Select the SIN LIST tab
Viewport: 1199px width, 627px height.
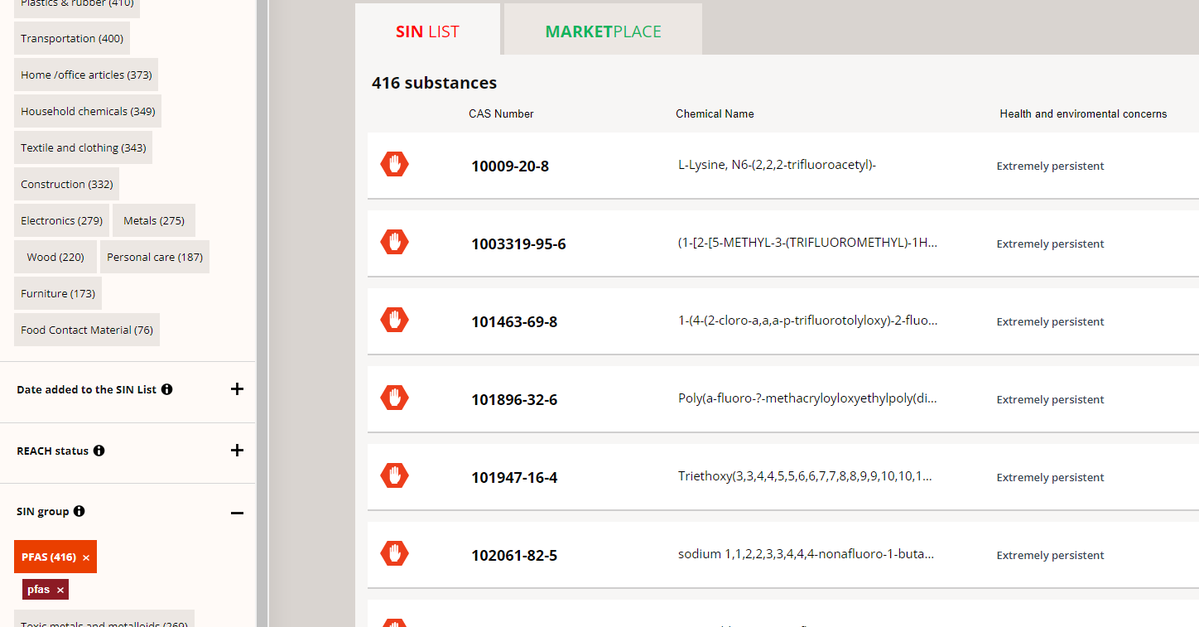coord(427,31)
